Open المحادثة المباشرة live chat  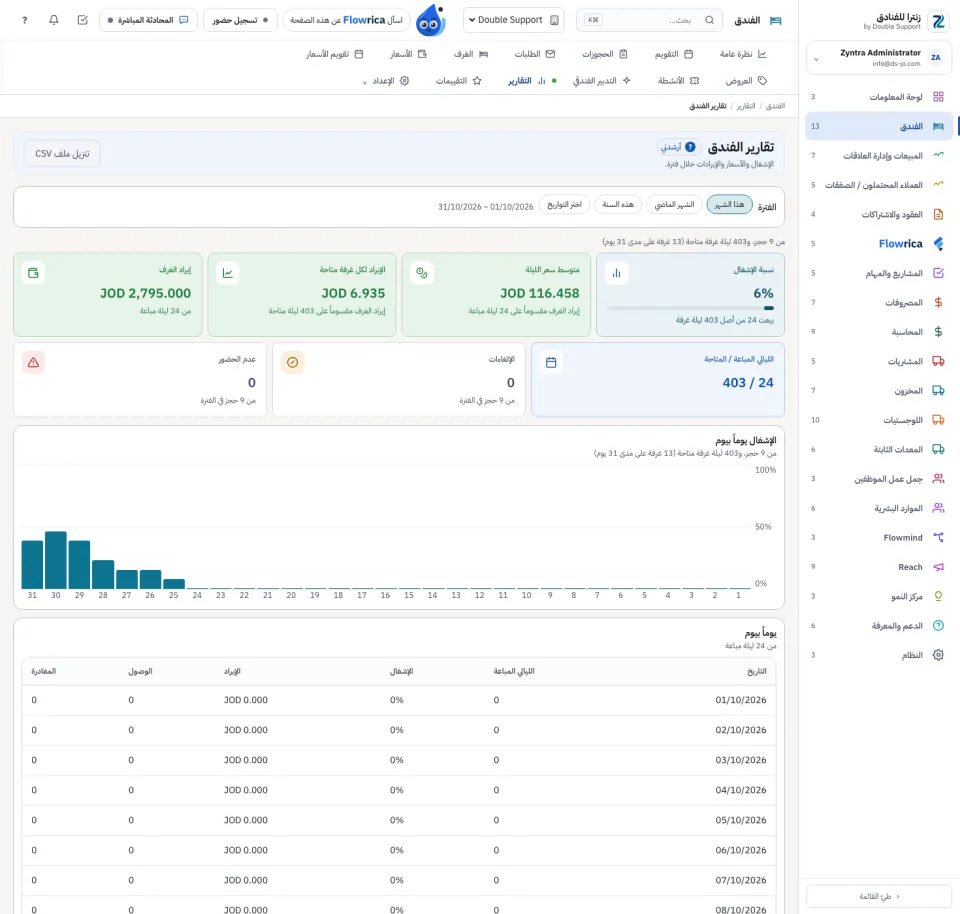tap(148, 20)
